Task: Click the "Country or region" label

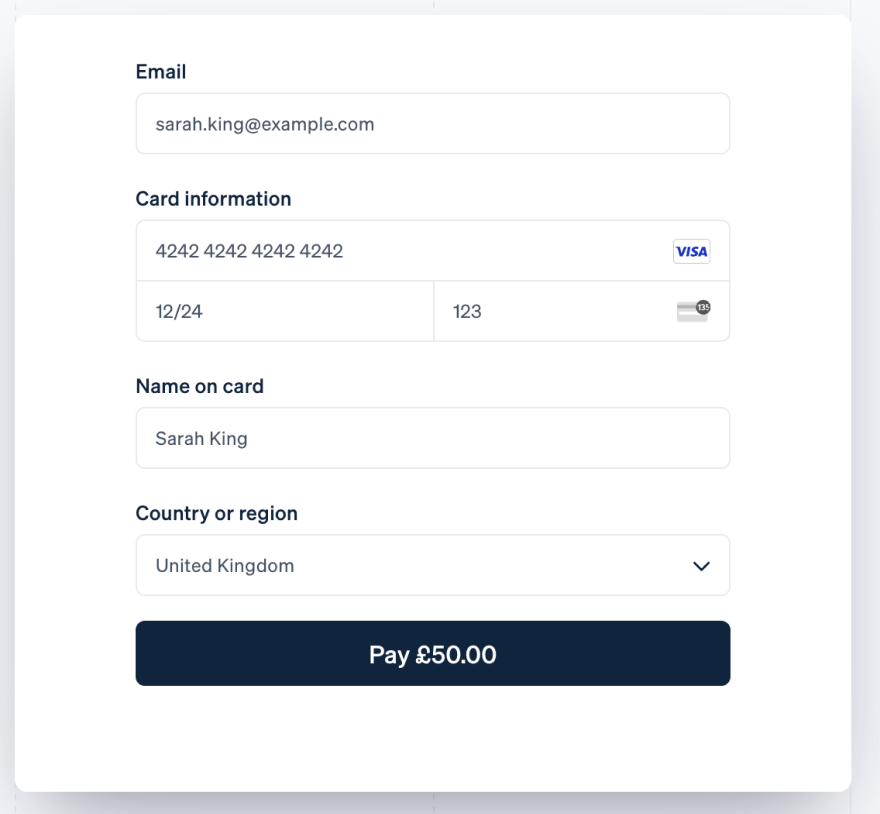Action: [217, 513]
